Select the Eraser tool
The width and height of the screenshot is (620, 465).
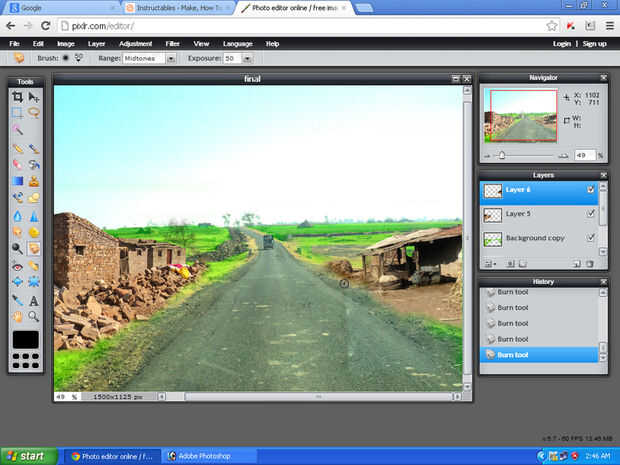coord(17,164)
